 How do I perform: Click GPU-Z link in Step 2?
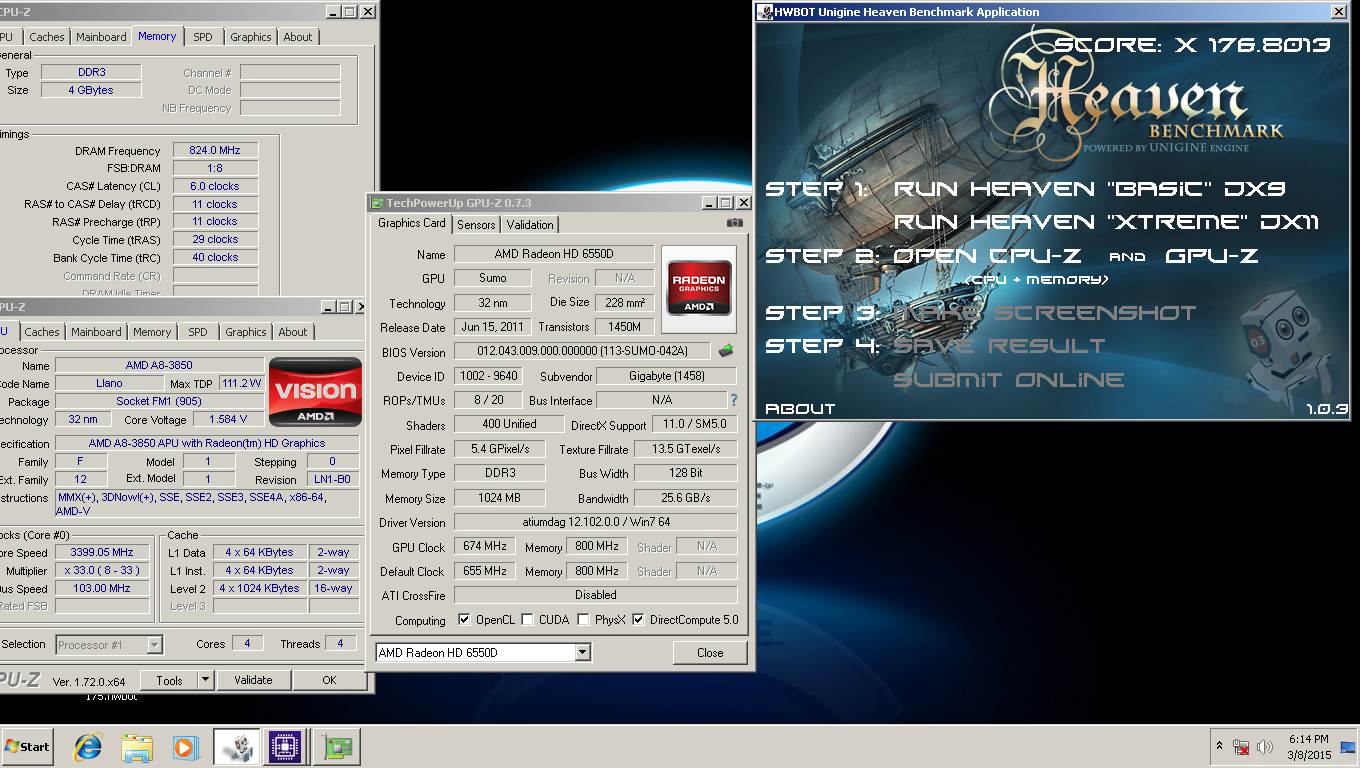click(1212, 256)
